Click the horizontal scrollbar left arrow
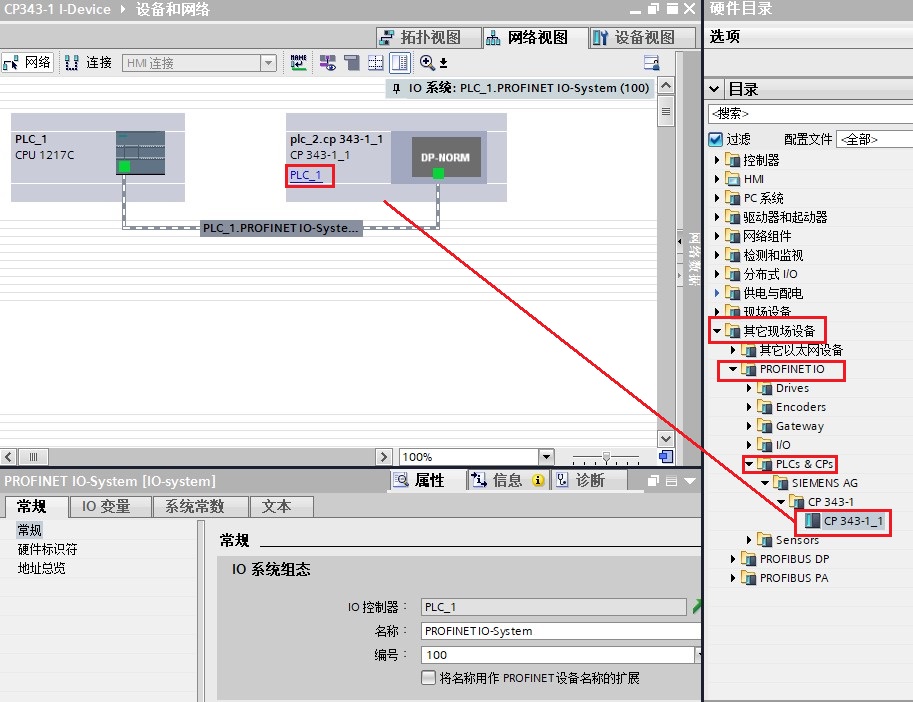 tap(8, 457)
